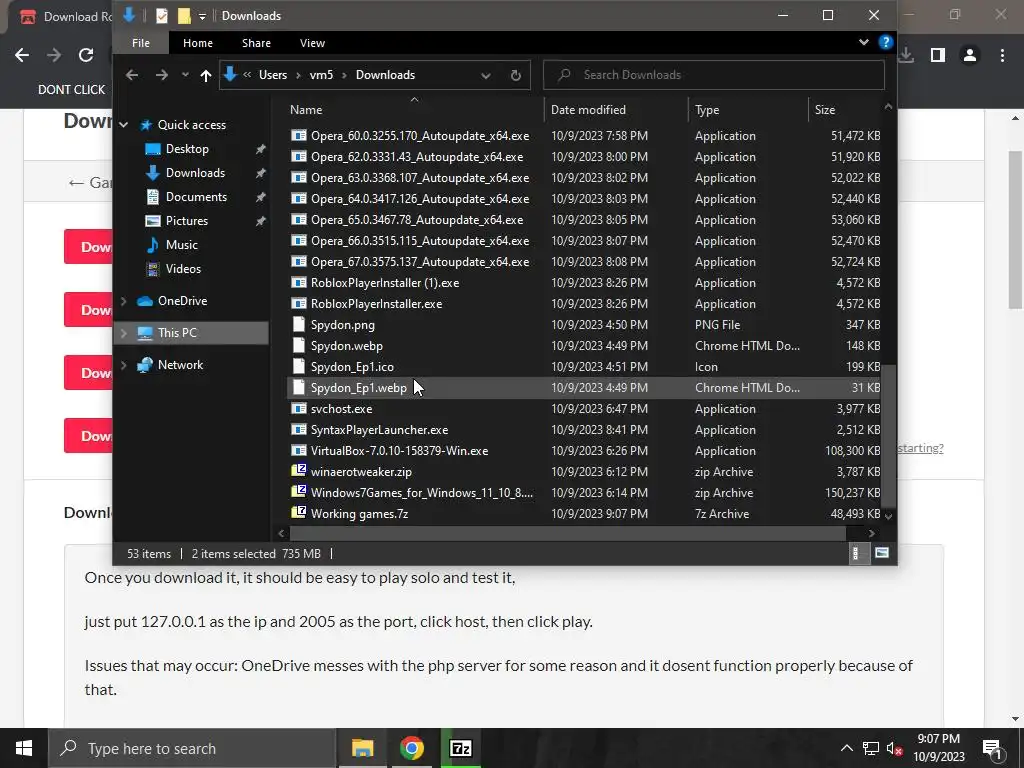Click vm5 in the address breadcrumb
The height and width of the screenshot is (768, 1024).
click(321, 75)
